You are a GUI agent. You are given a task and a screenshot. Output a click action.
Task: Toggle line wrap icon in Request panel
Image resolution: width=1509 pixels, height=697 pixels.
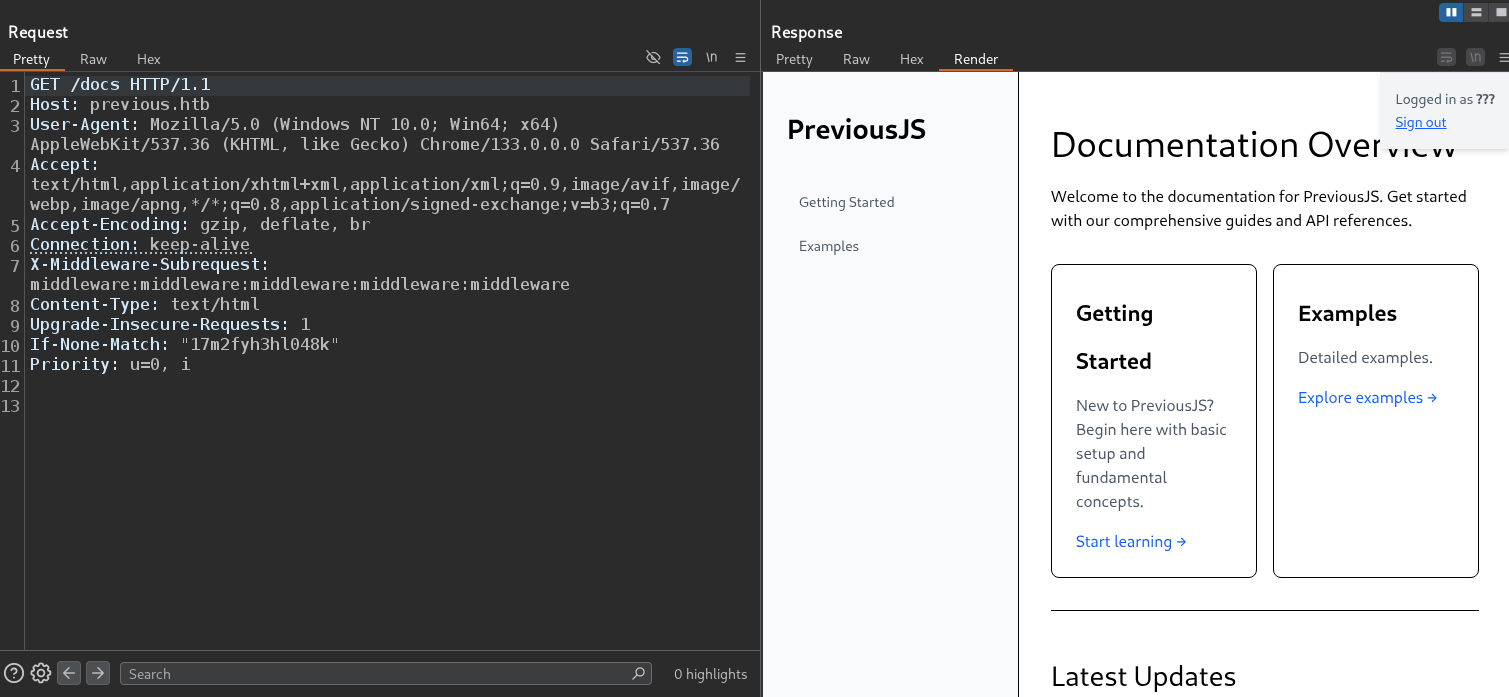point(682,58)
